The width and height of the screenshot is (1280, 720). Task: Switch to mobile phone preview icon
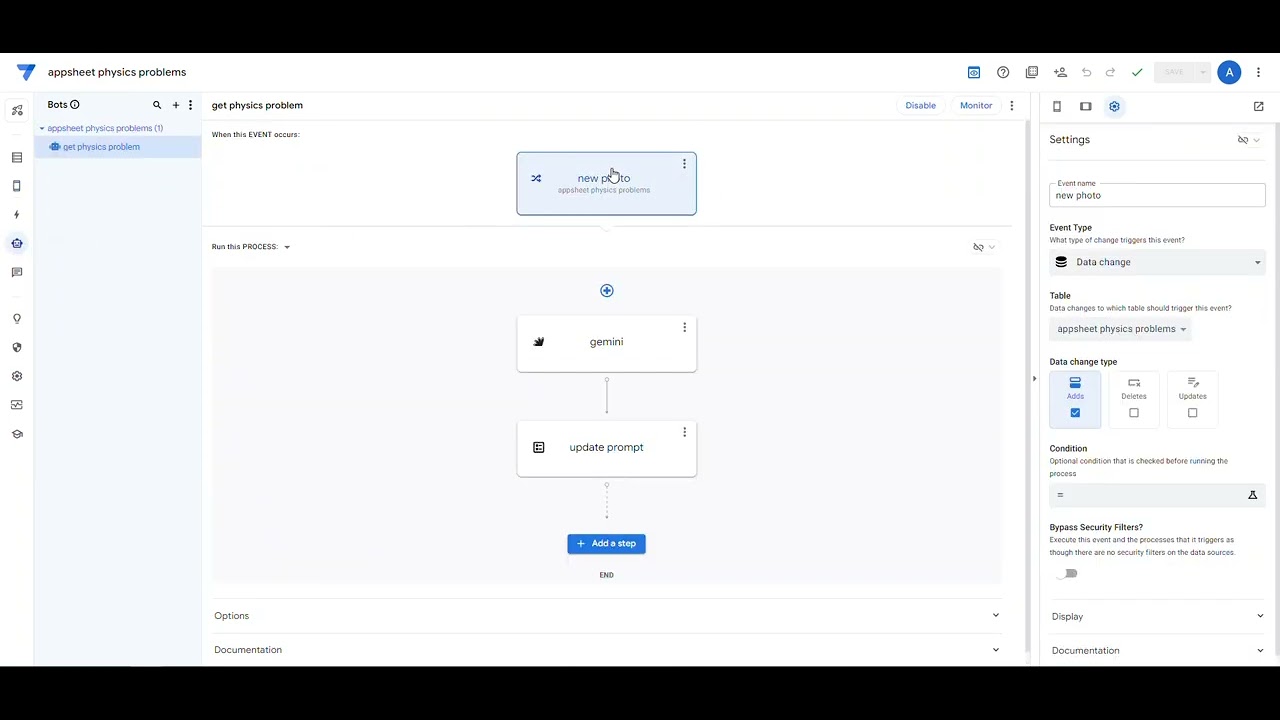click(1057, 106)
